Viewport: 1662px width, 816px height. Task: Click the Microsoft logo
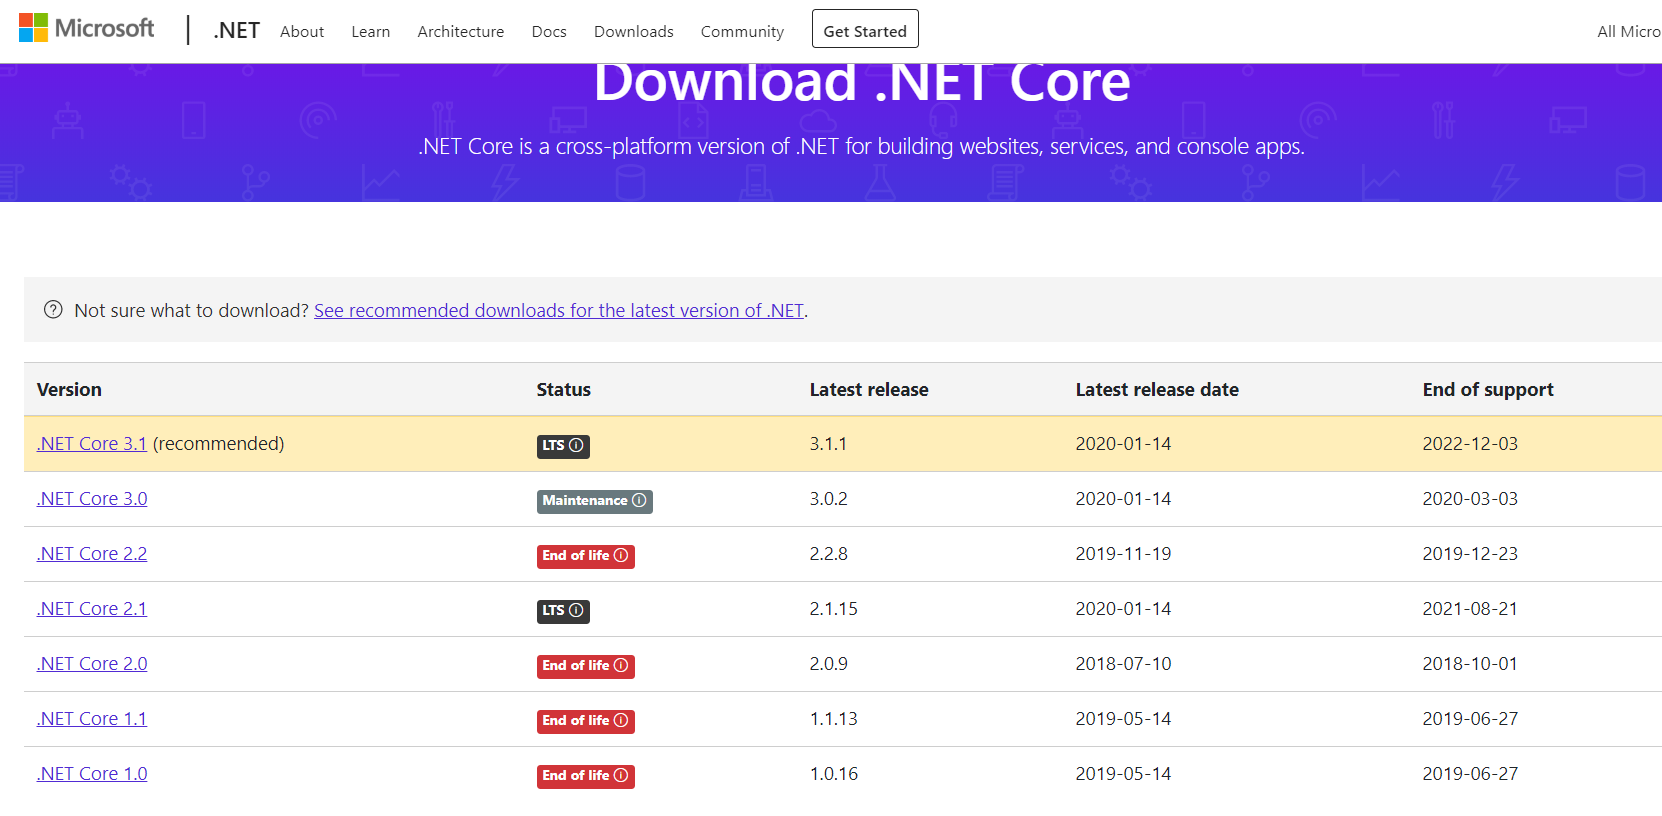click(87, 29)
